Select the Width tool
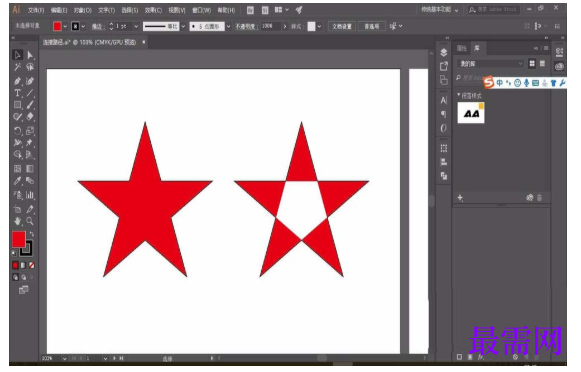 click(17, 143)
